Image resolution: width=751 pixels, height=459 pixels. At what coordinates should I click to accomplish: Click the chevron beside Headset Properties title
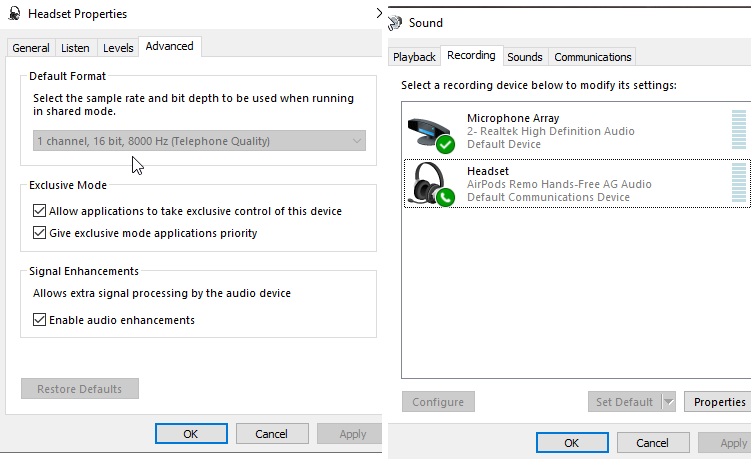[379, 13]
